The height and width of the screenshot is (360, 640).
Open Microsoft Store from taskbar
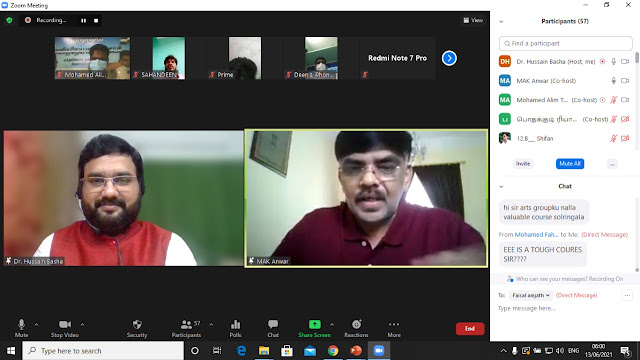(287, 351)
